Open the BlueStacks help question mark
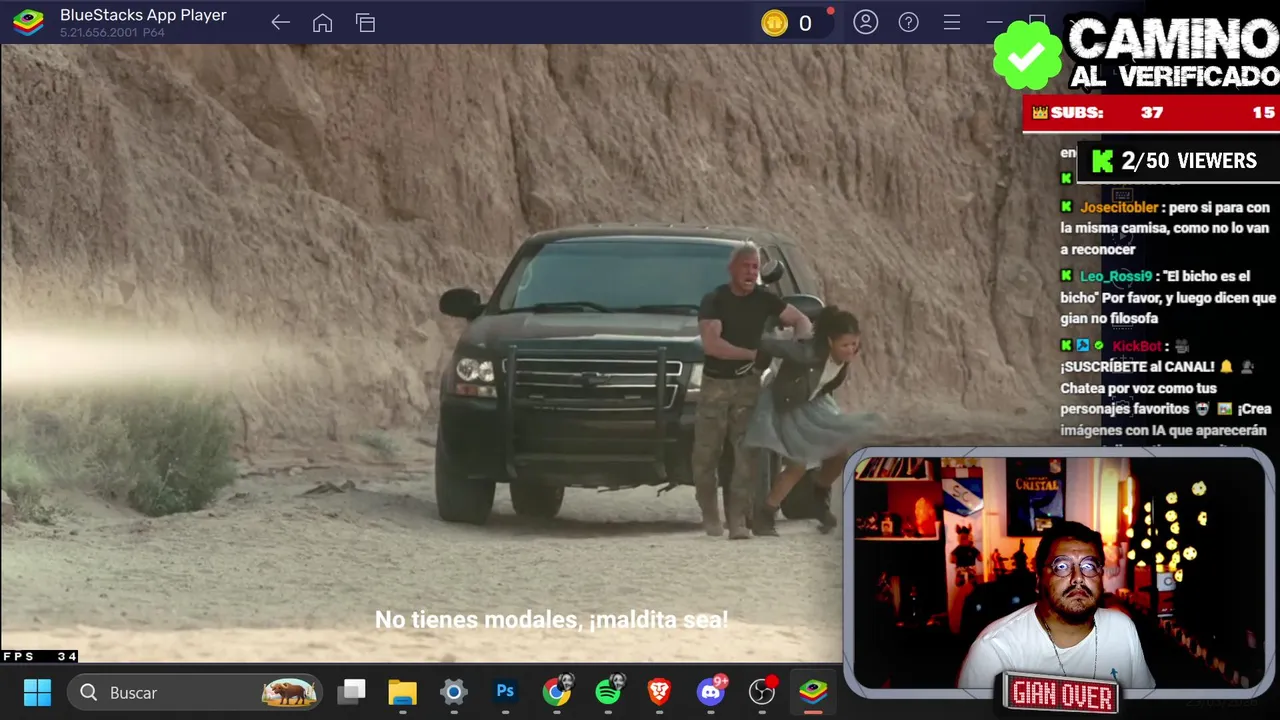Viewport: 1280px width, 720px height. [x=908, y=22]
